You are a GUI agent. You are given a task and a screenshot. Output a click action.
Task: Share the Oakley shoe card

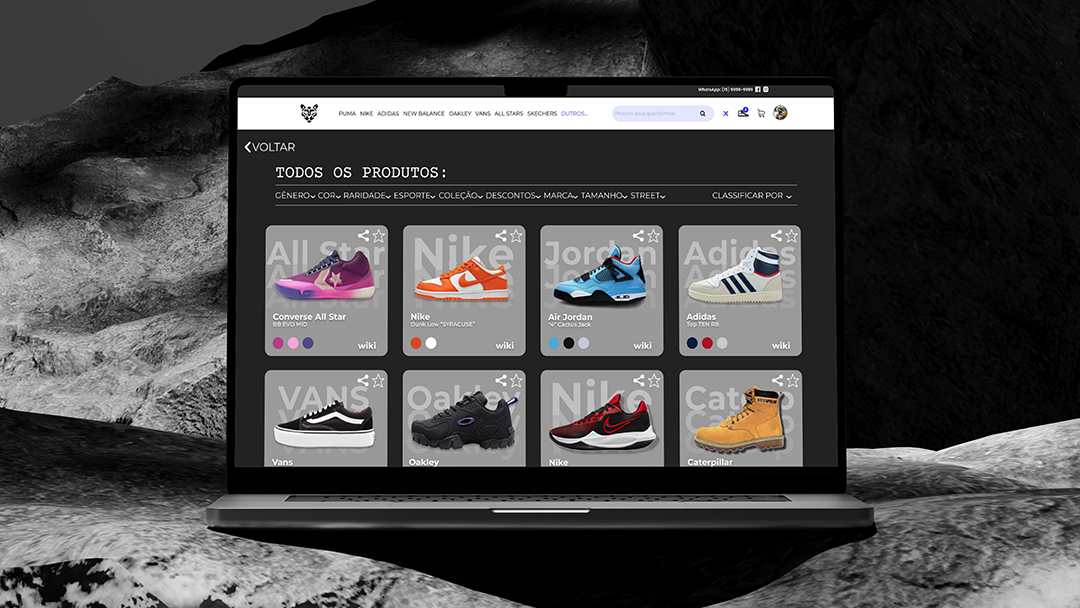pyautogui.click(x=501, y=380)
